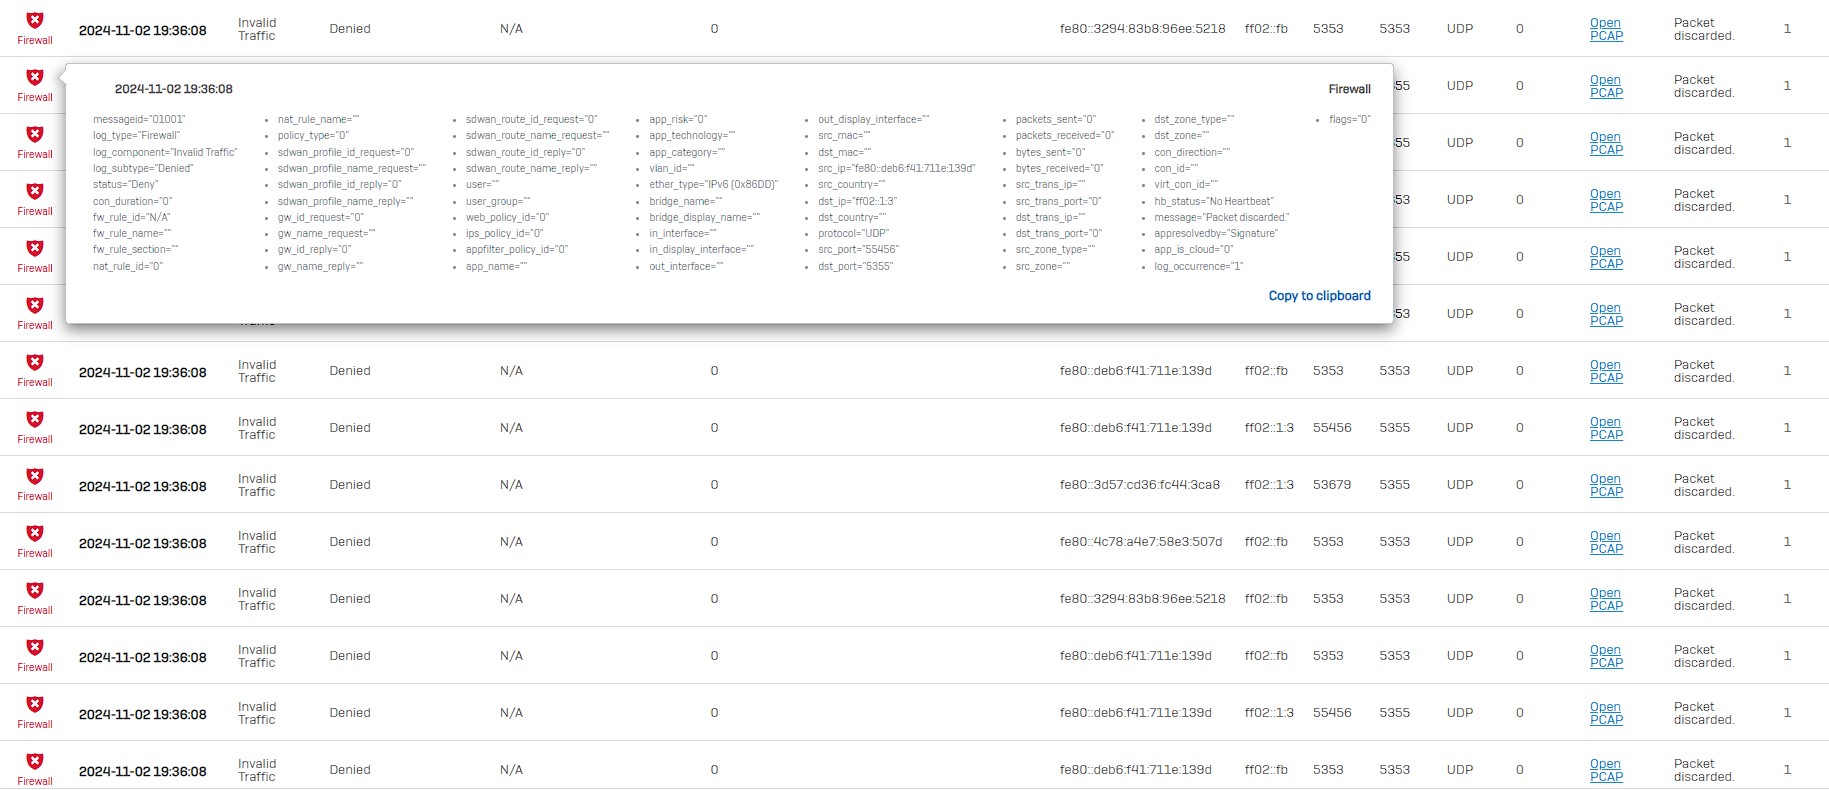Select log_component="Invalid Traffic" in the popup
This screenshot has height=790, width=1829.
pos(165,152)
